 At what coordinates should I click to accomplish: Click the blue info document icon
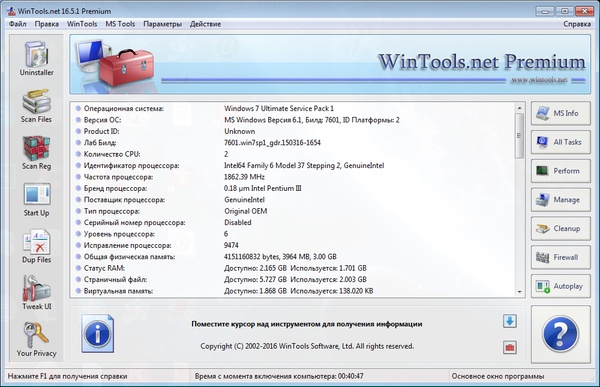(98, 334)
